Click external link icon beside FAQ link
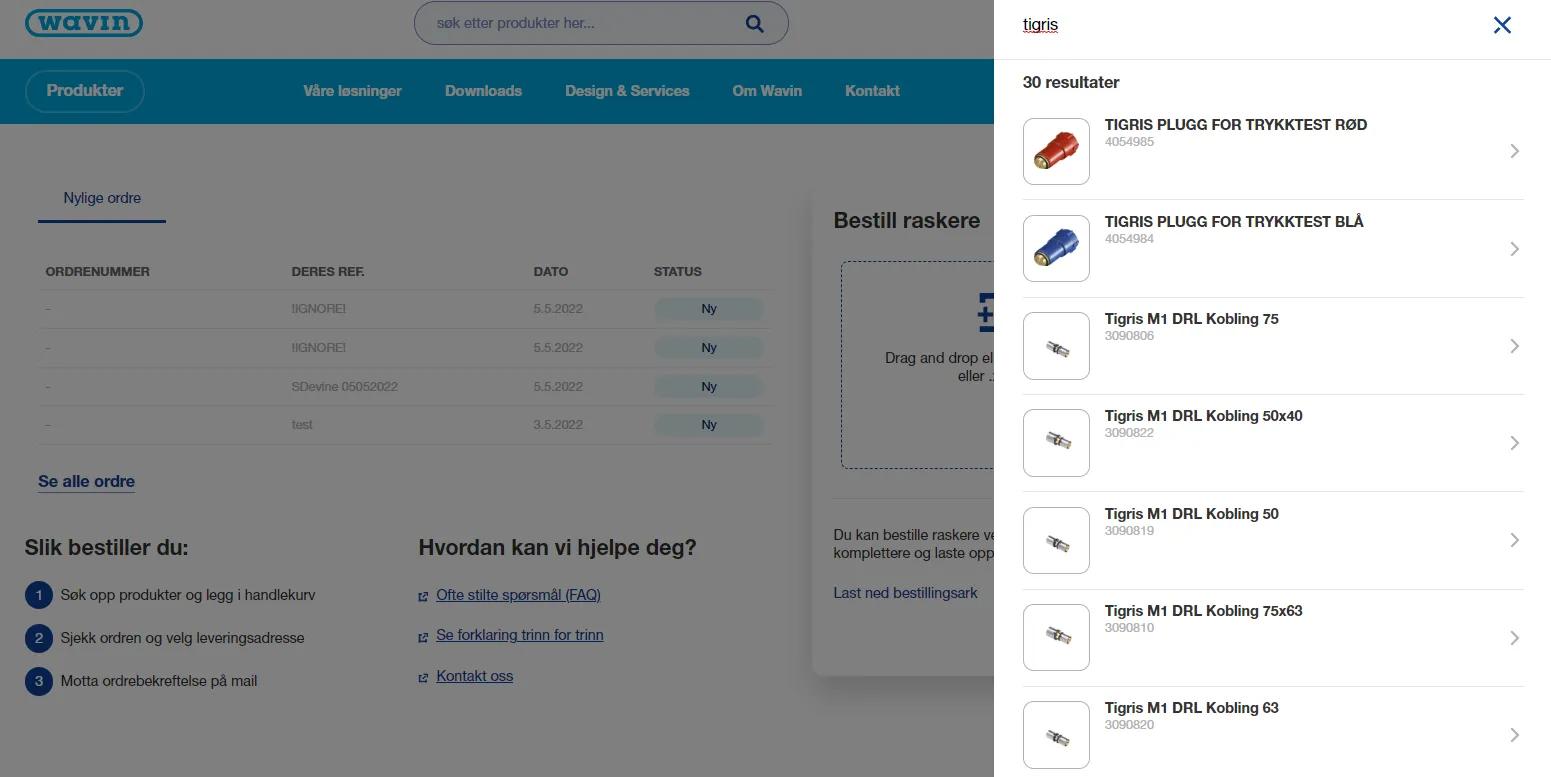 pos(423,596)
